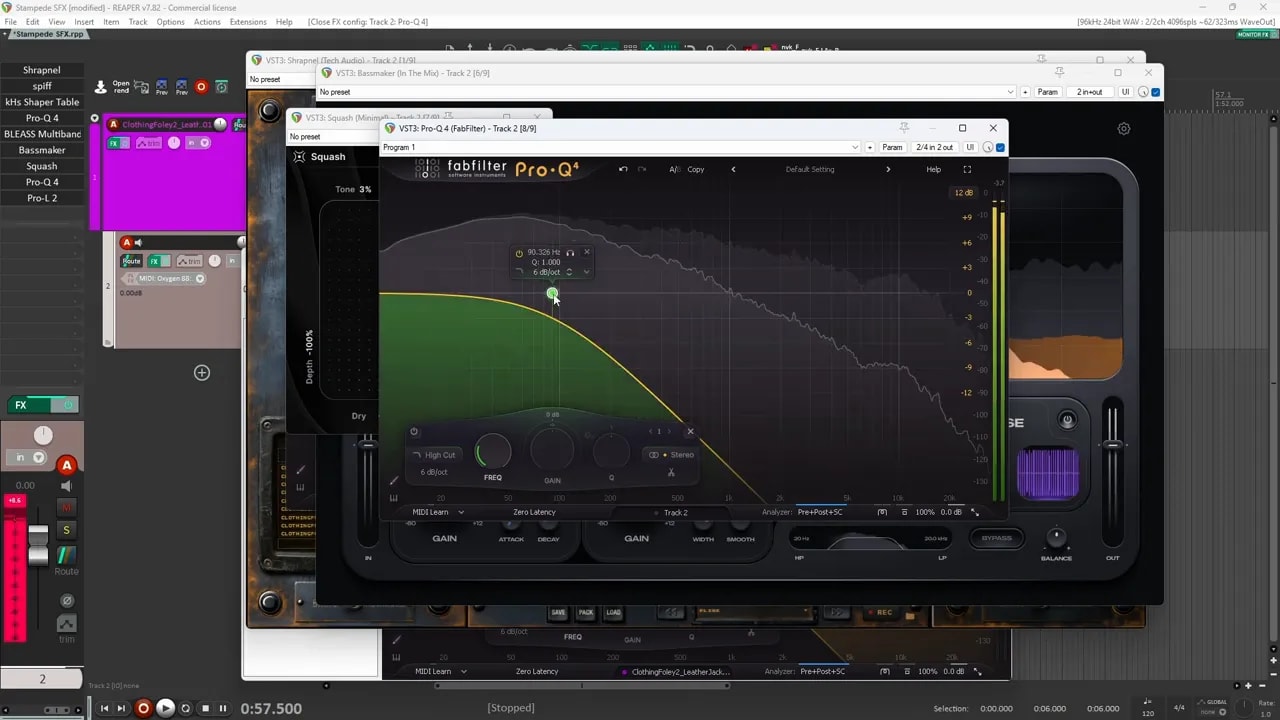Toggle A/B state in Pro-Q 4
The height and width of the screenshot is (720, 1280).
[x=675, y=169]
